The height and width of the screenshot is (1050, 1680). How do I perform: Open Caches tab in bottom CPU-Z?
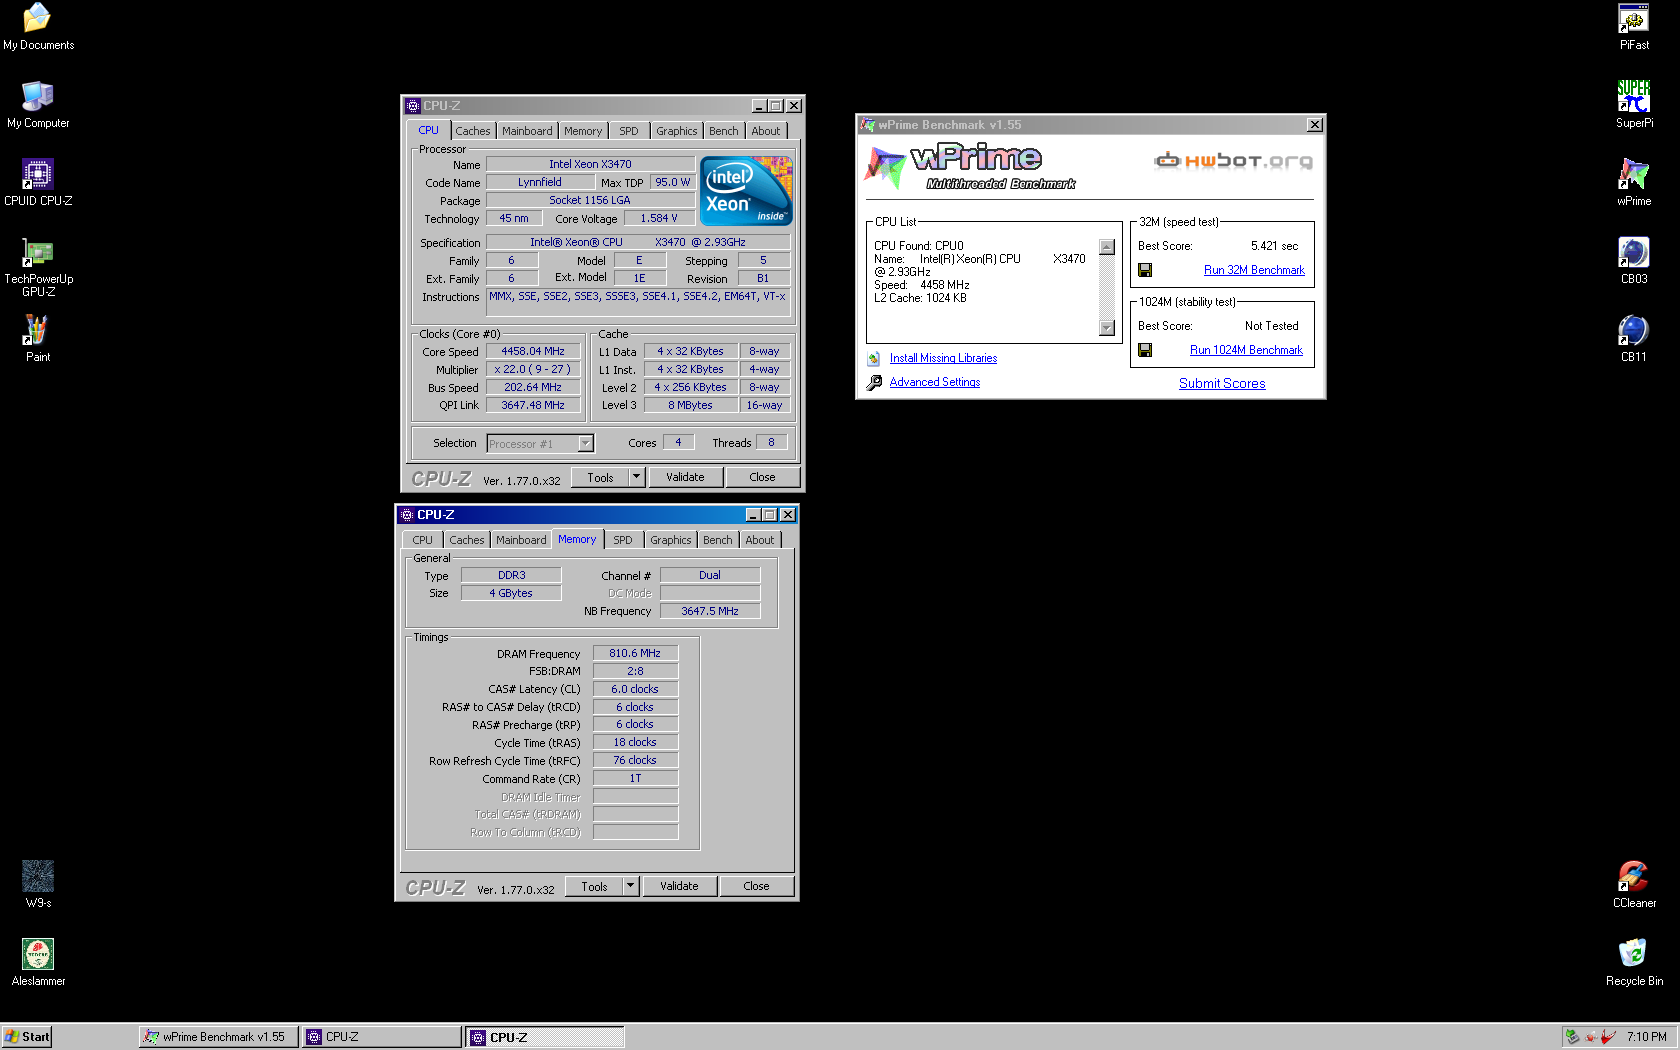coord(467,540)
